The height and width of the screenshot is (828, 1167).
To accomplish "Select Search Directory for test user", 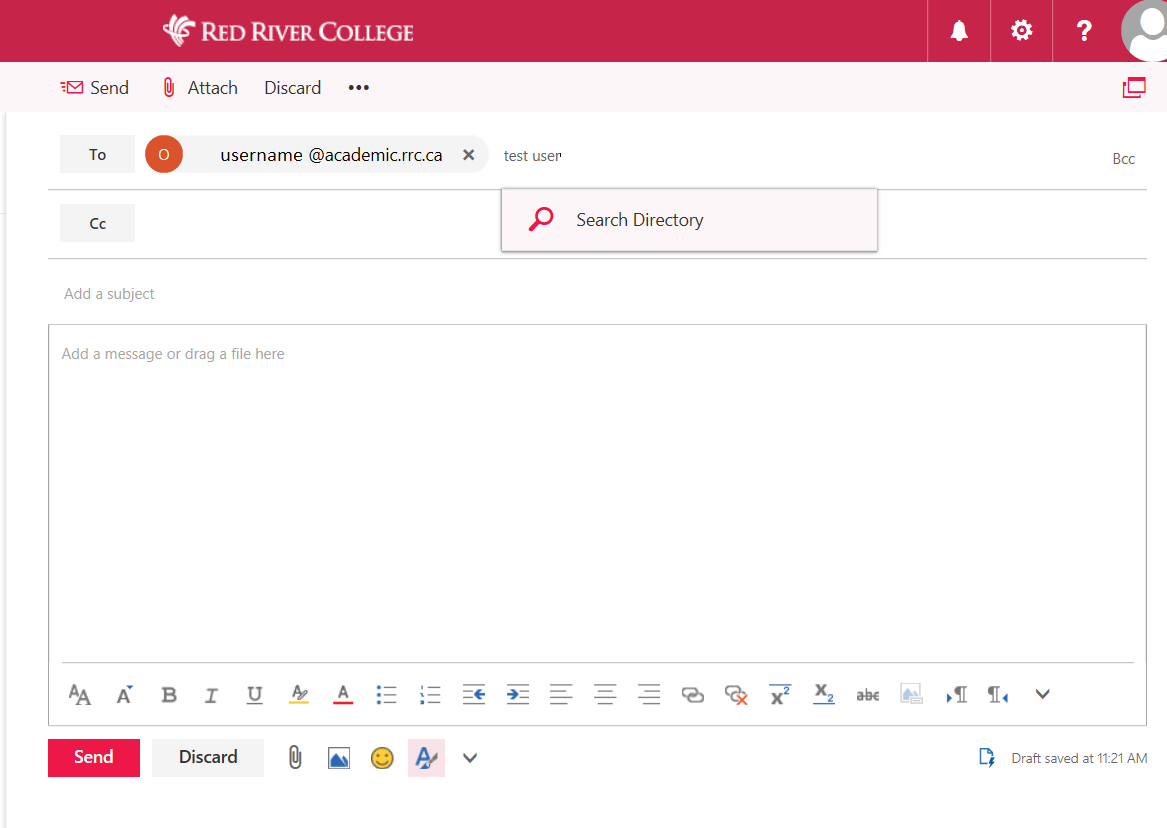I will (x=639, y=219).
